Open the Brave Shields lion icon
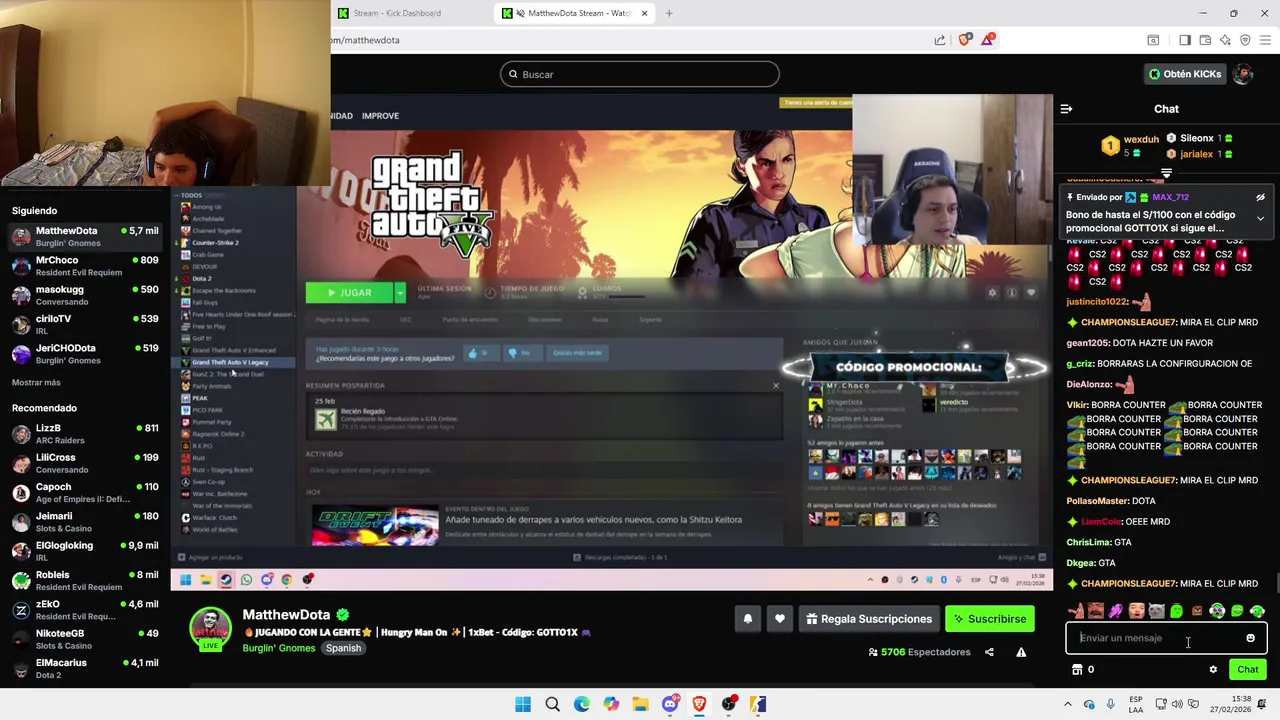Screen dimensions: 1280x720 tap(964, 40)
